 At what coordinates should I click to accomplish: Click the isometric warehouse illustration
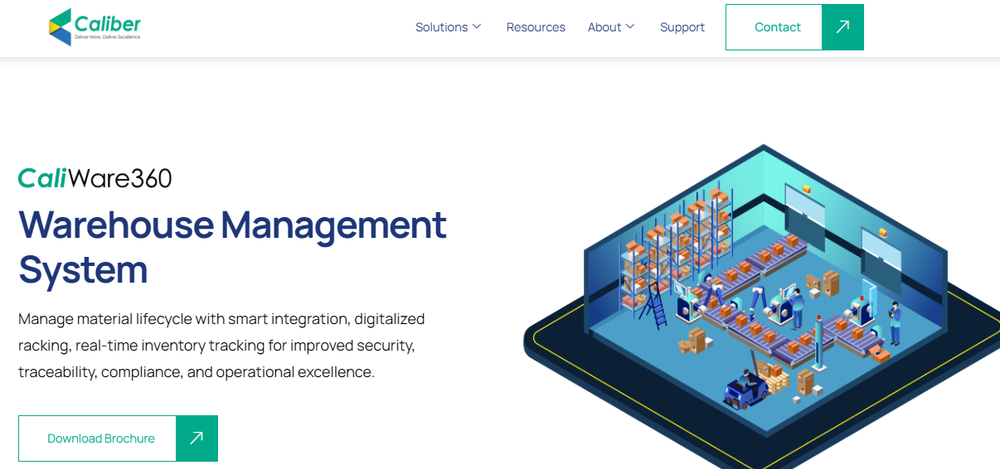point(761,306)
